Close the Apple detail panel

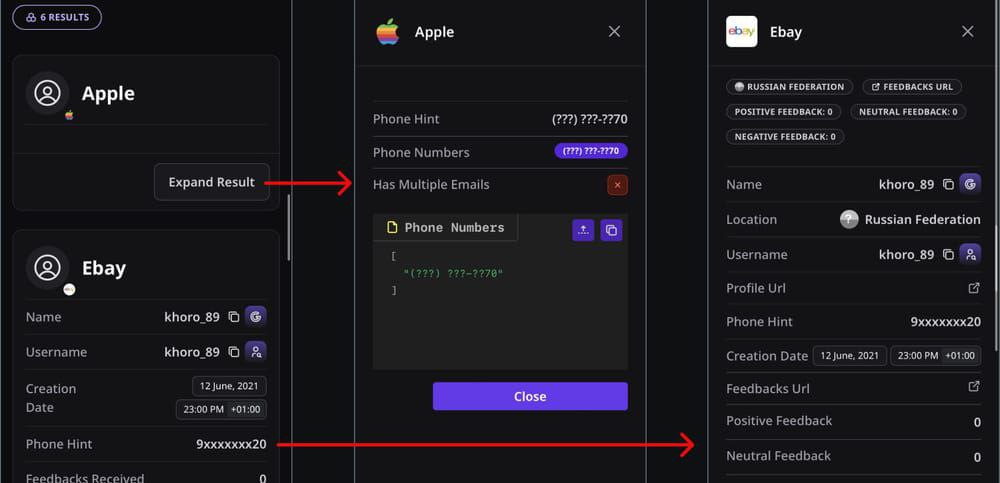click(x=614, y=32)
